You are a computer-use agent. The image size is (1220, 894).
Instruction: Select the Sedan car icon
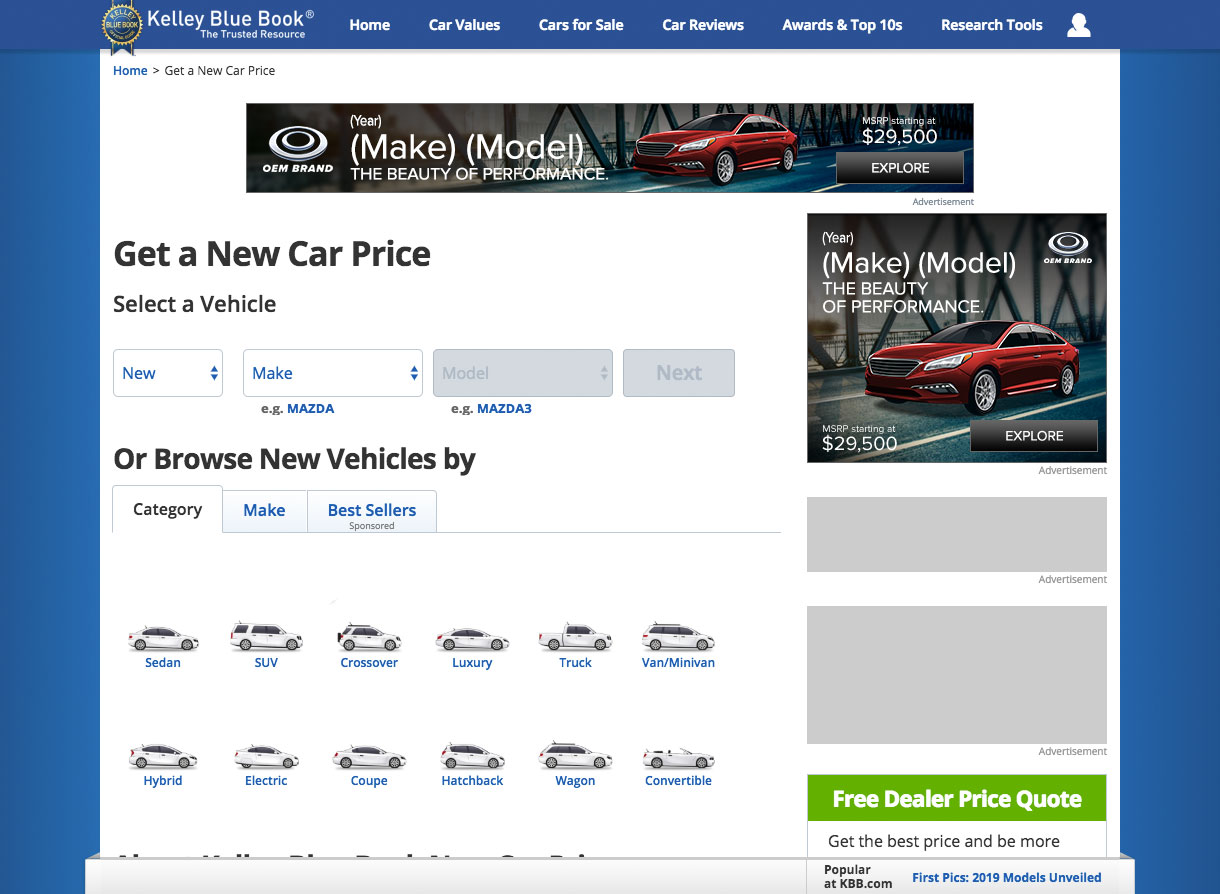click(x=163, y=638)
